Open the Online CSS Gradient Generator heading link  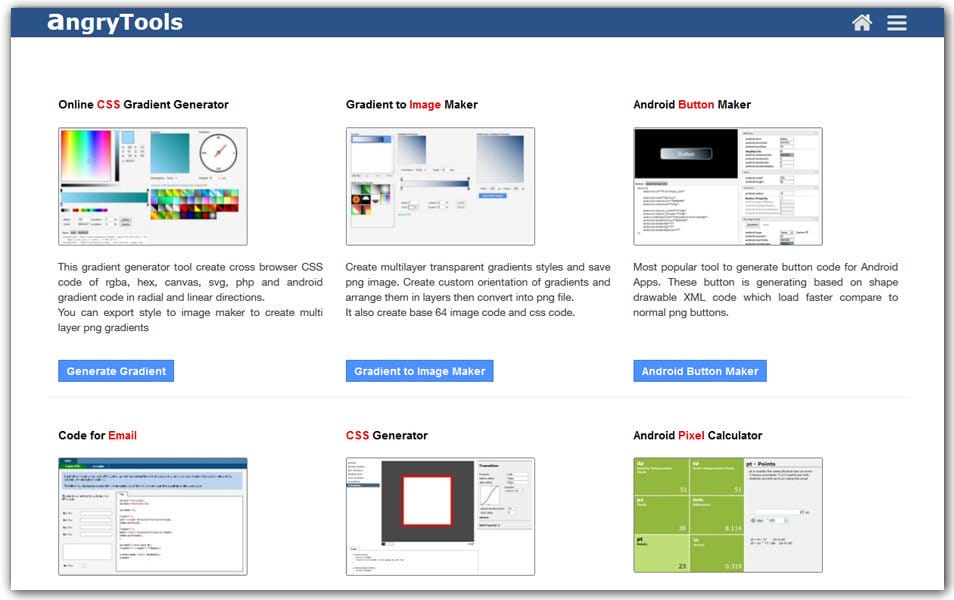coord(142,104)
